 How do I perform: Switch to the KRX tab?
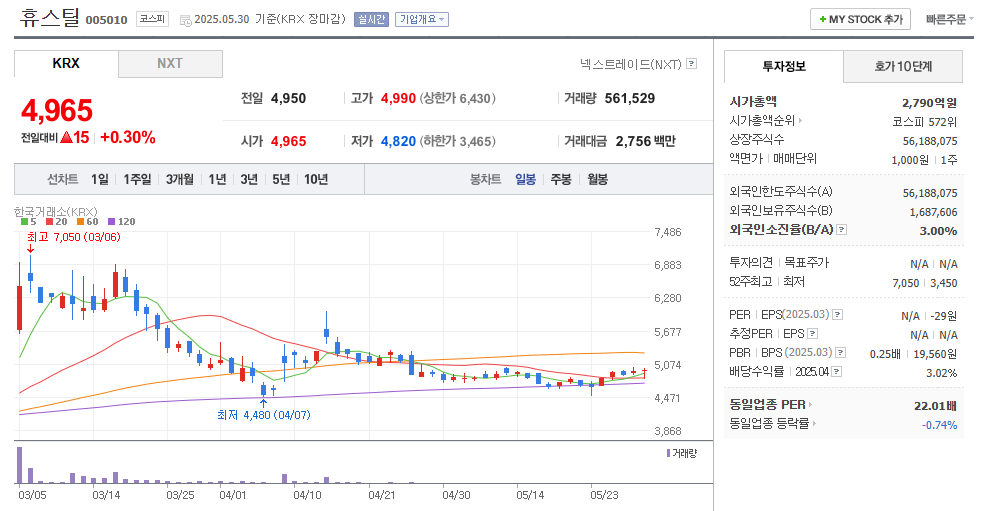pos(66,64)
